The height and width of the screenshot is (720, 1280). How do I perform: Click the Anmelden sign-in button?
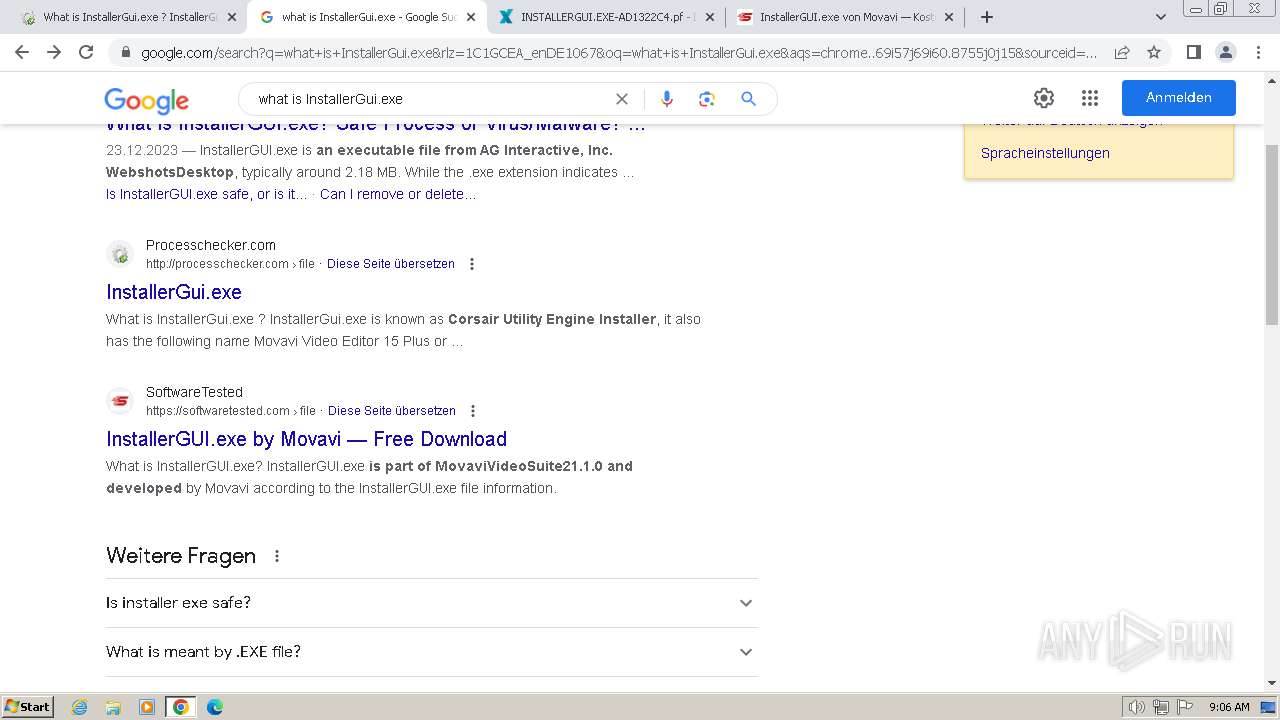click(x=1179, y=98)
